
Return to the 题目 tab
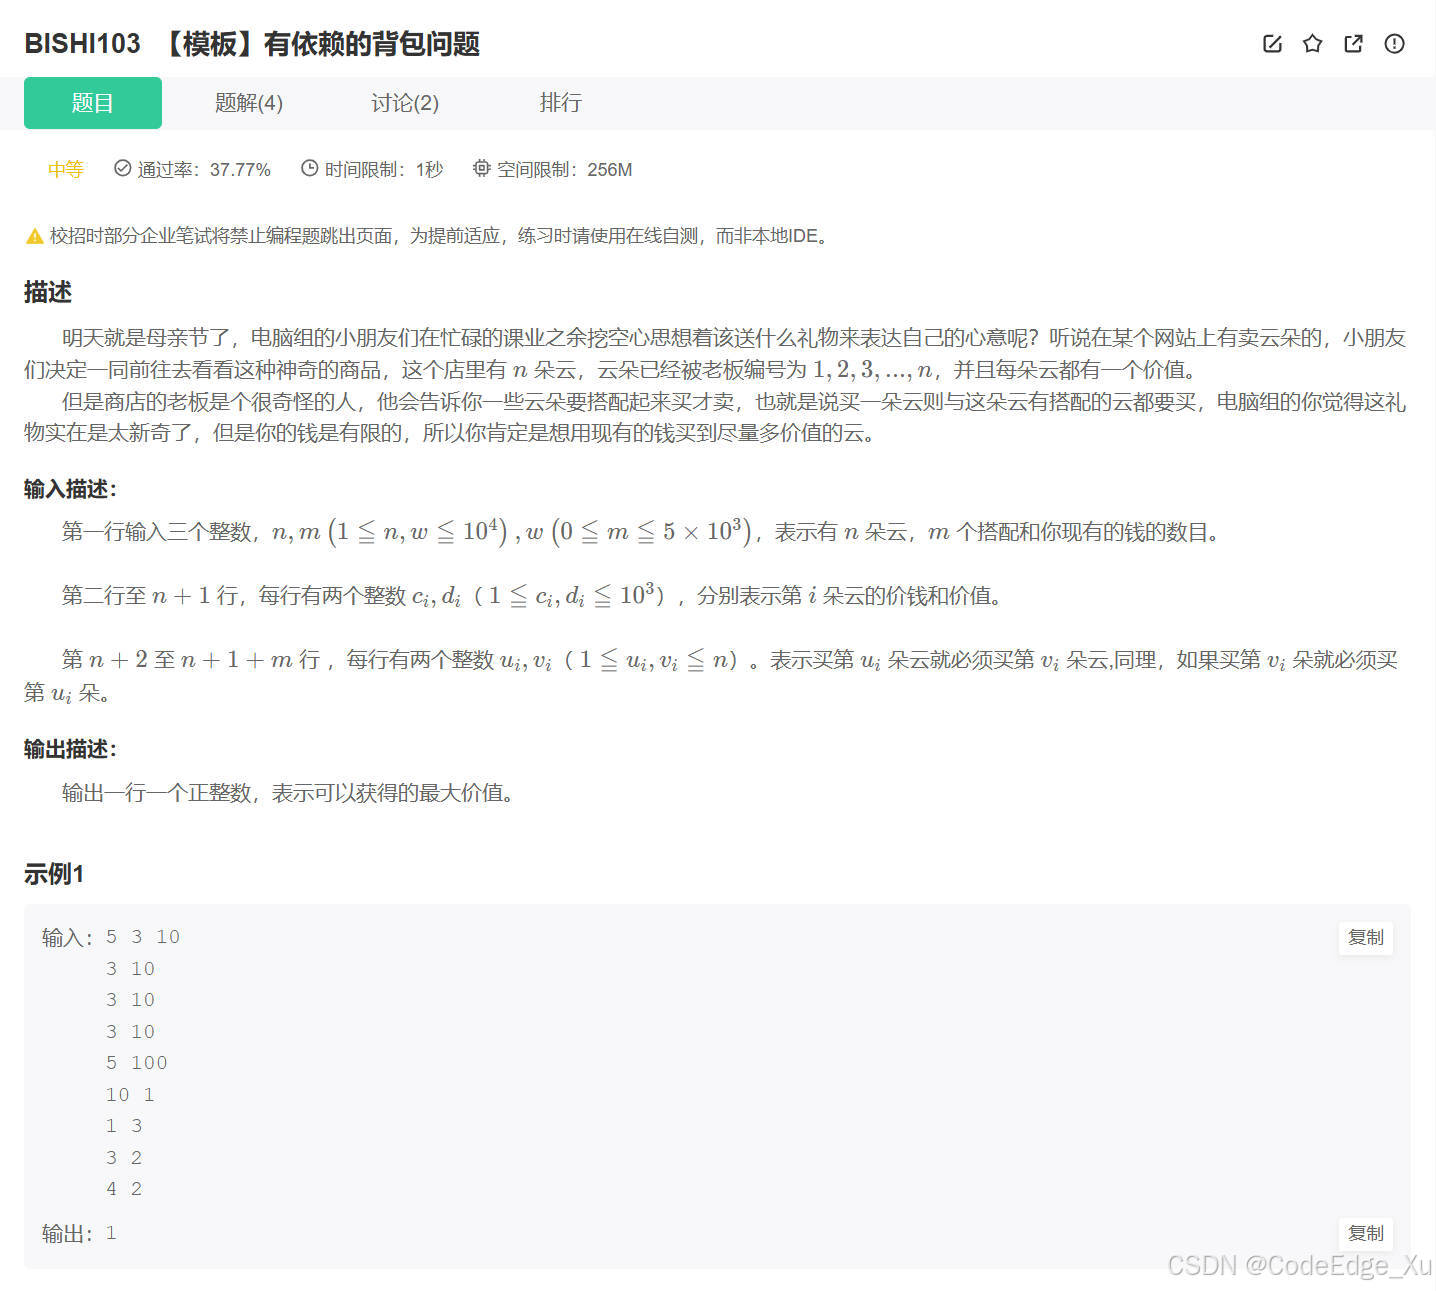point(92,103)
